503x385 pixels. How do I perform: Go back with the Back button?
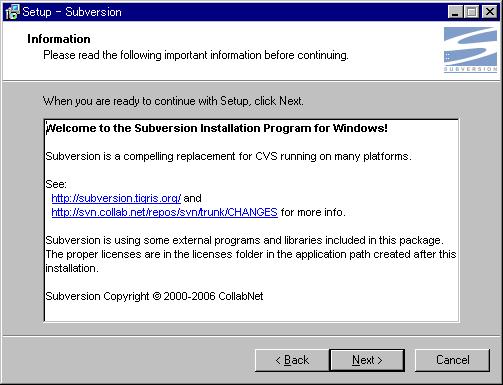coord(292,360)
